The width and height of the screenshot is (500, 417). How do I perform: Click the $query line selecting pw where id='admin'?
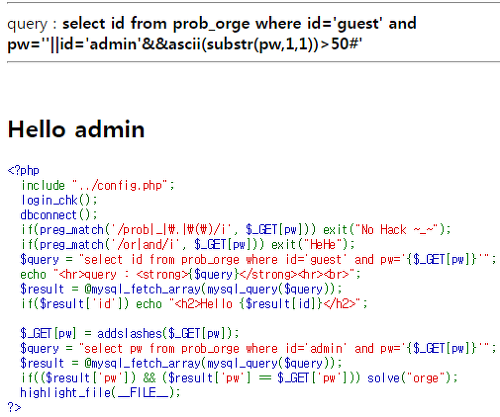coord(258,348)
